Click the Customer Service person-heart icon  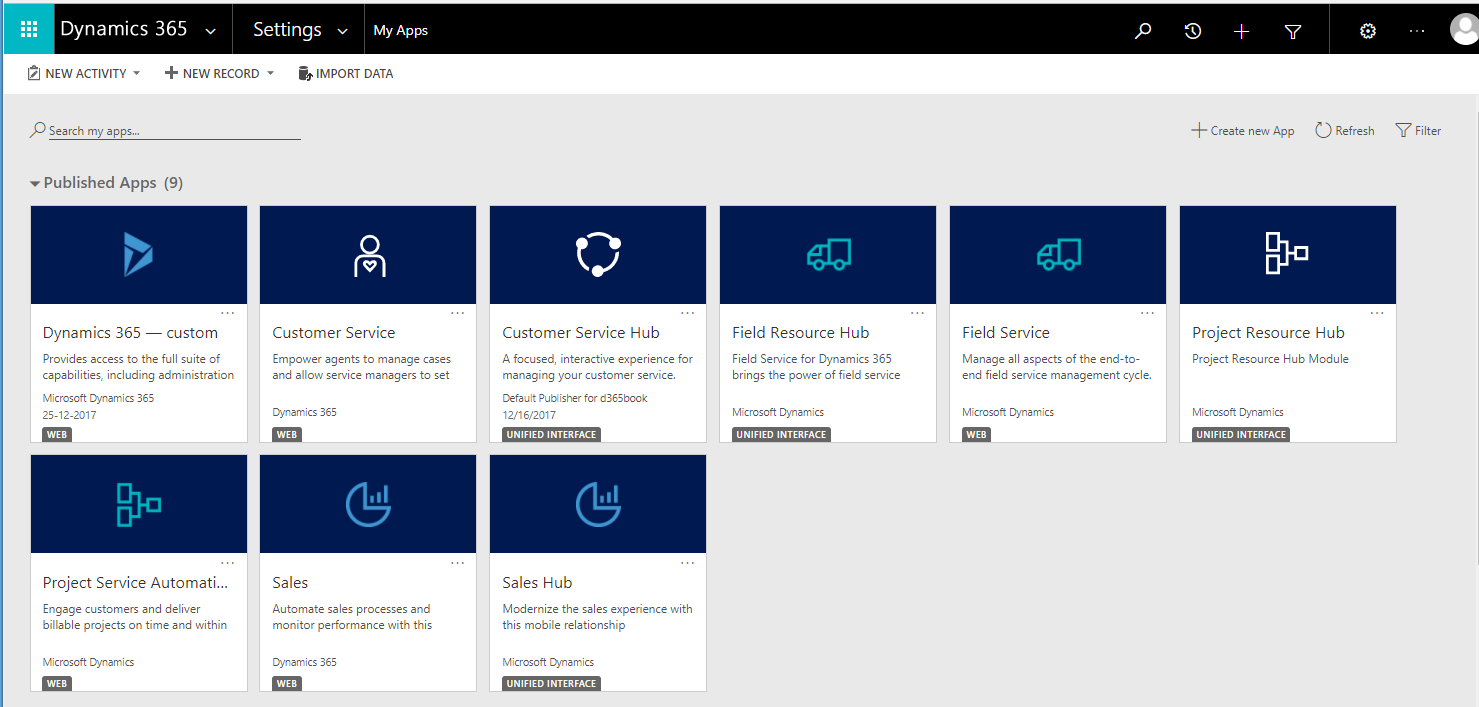(x=369, y=255)
